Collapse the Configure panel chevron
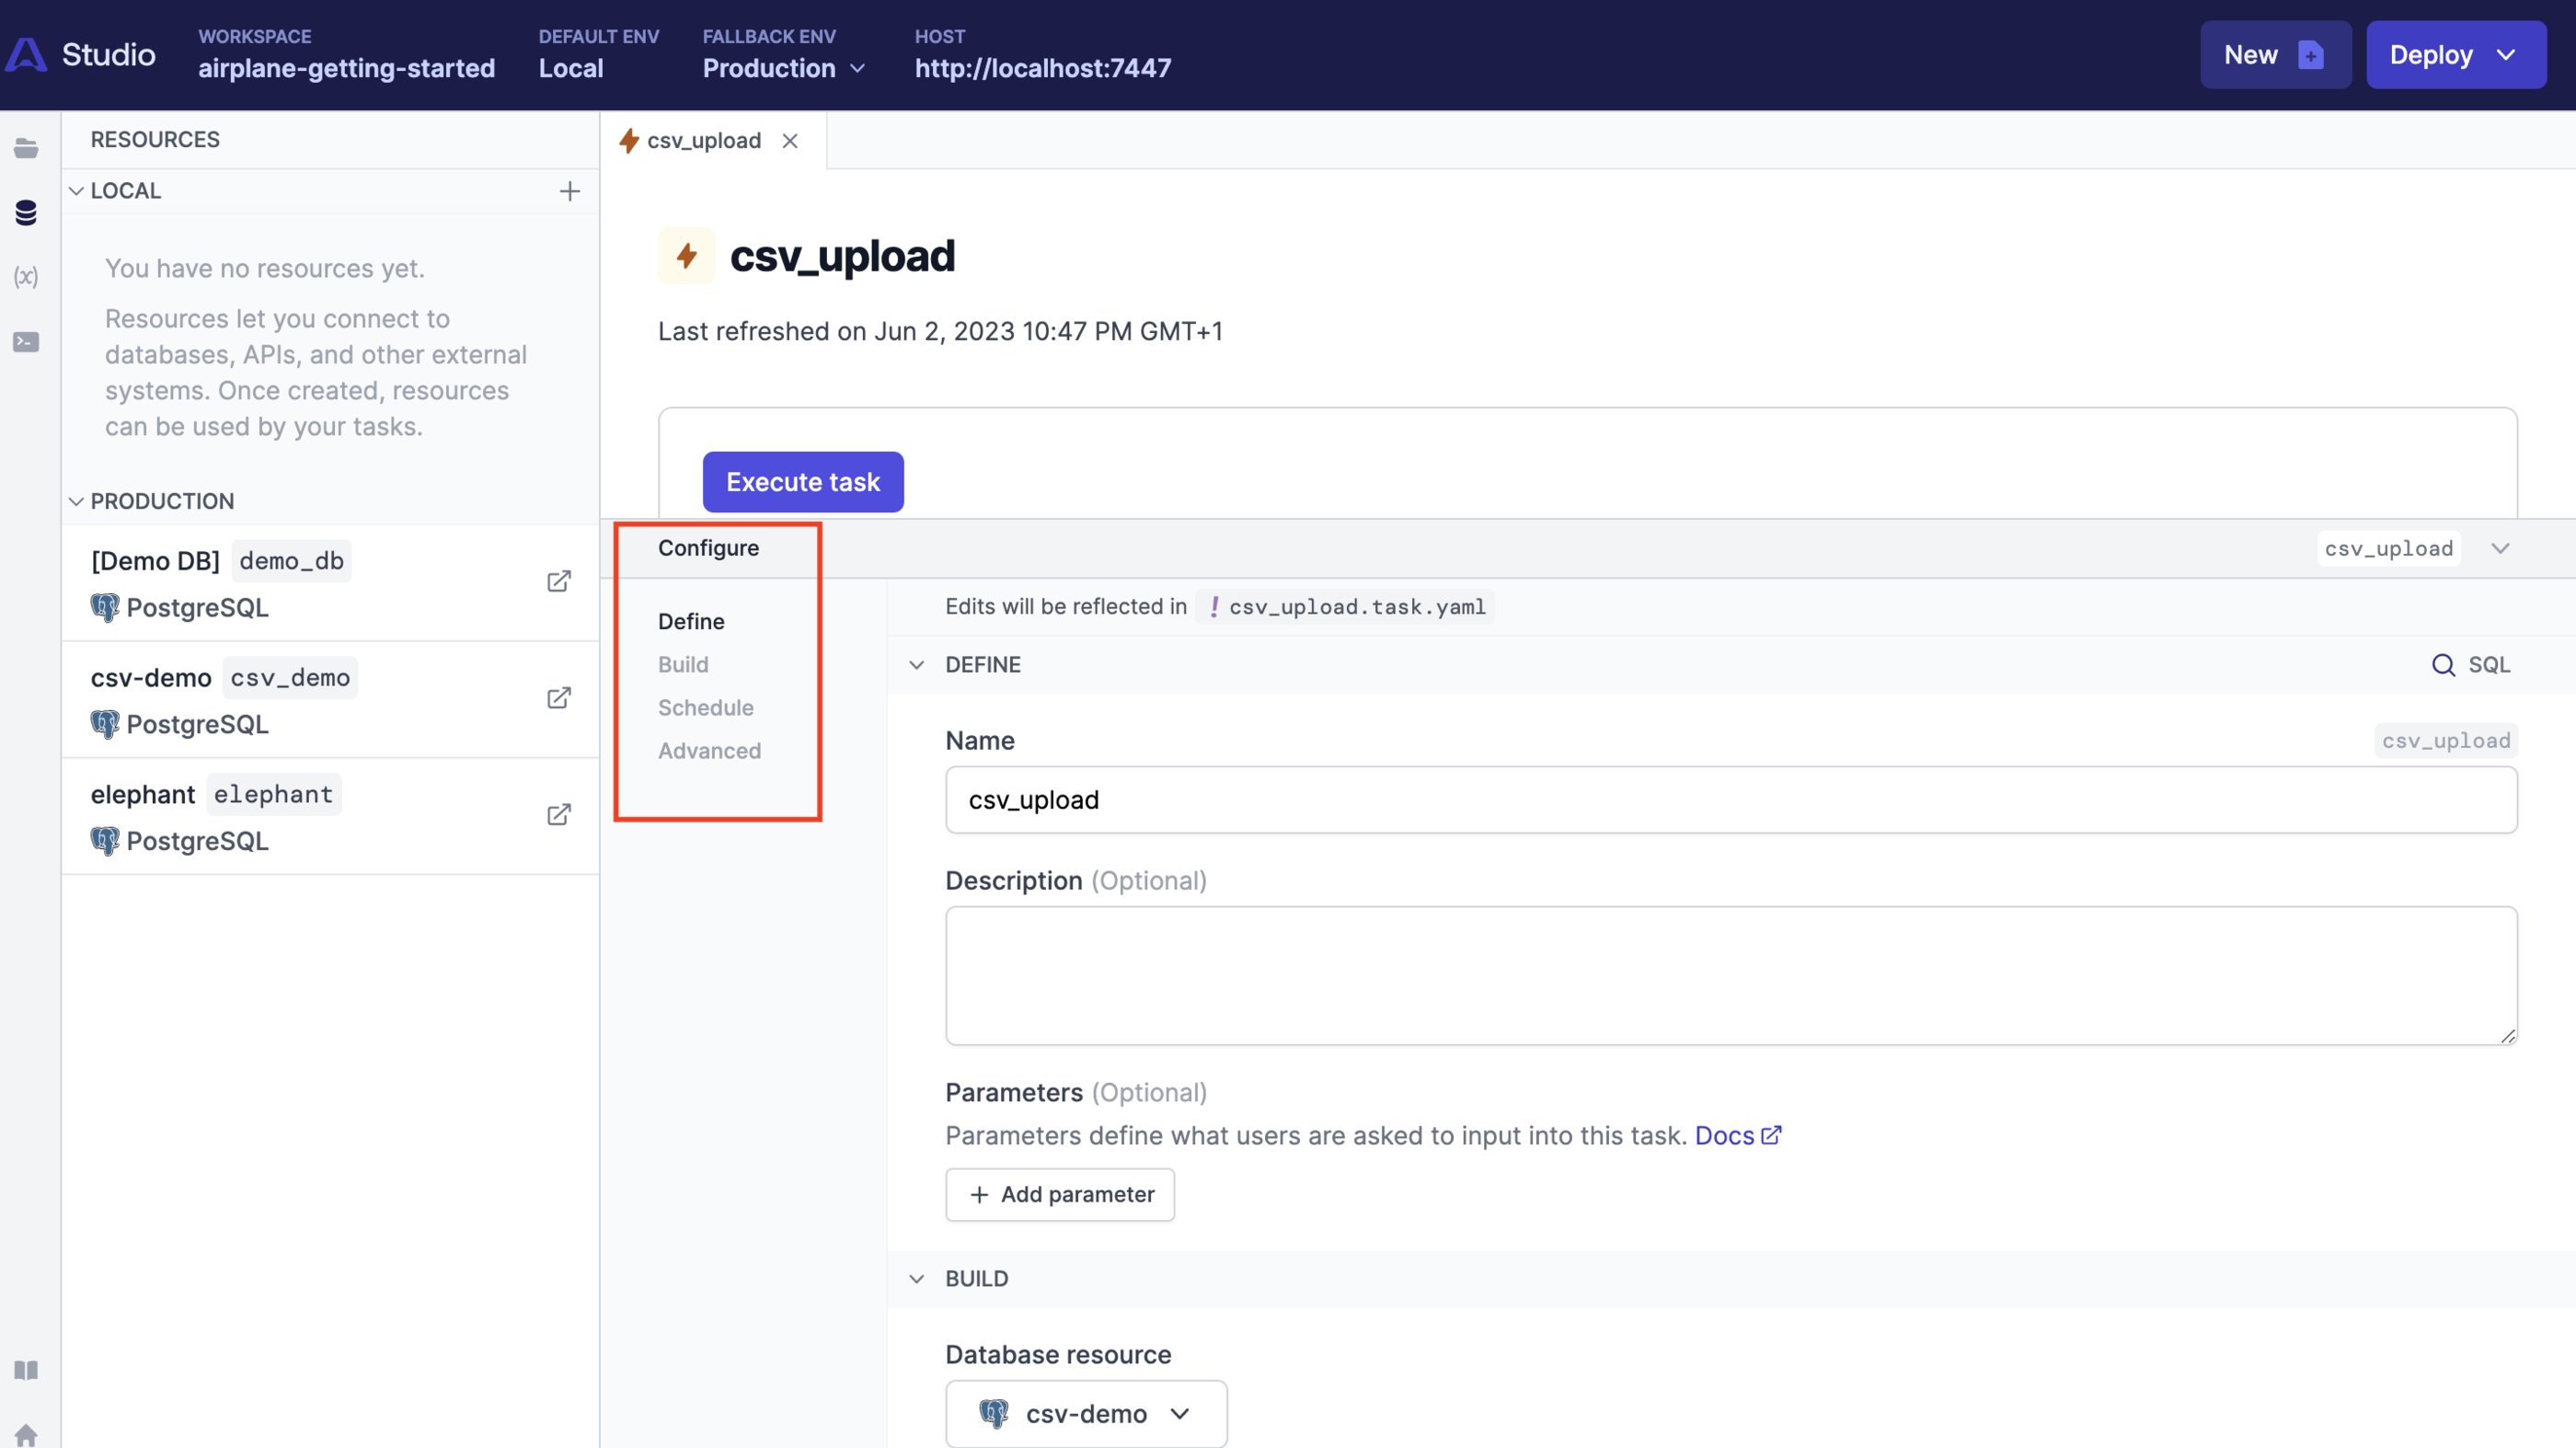The image size is (2576, 1448). click(x=2500, y=548)
